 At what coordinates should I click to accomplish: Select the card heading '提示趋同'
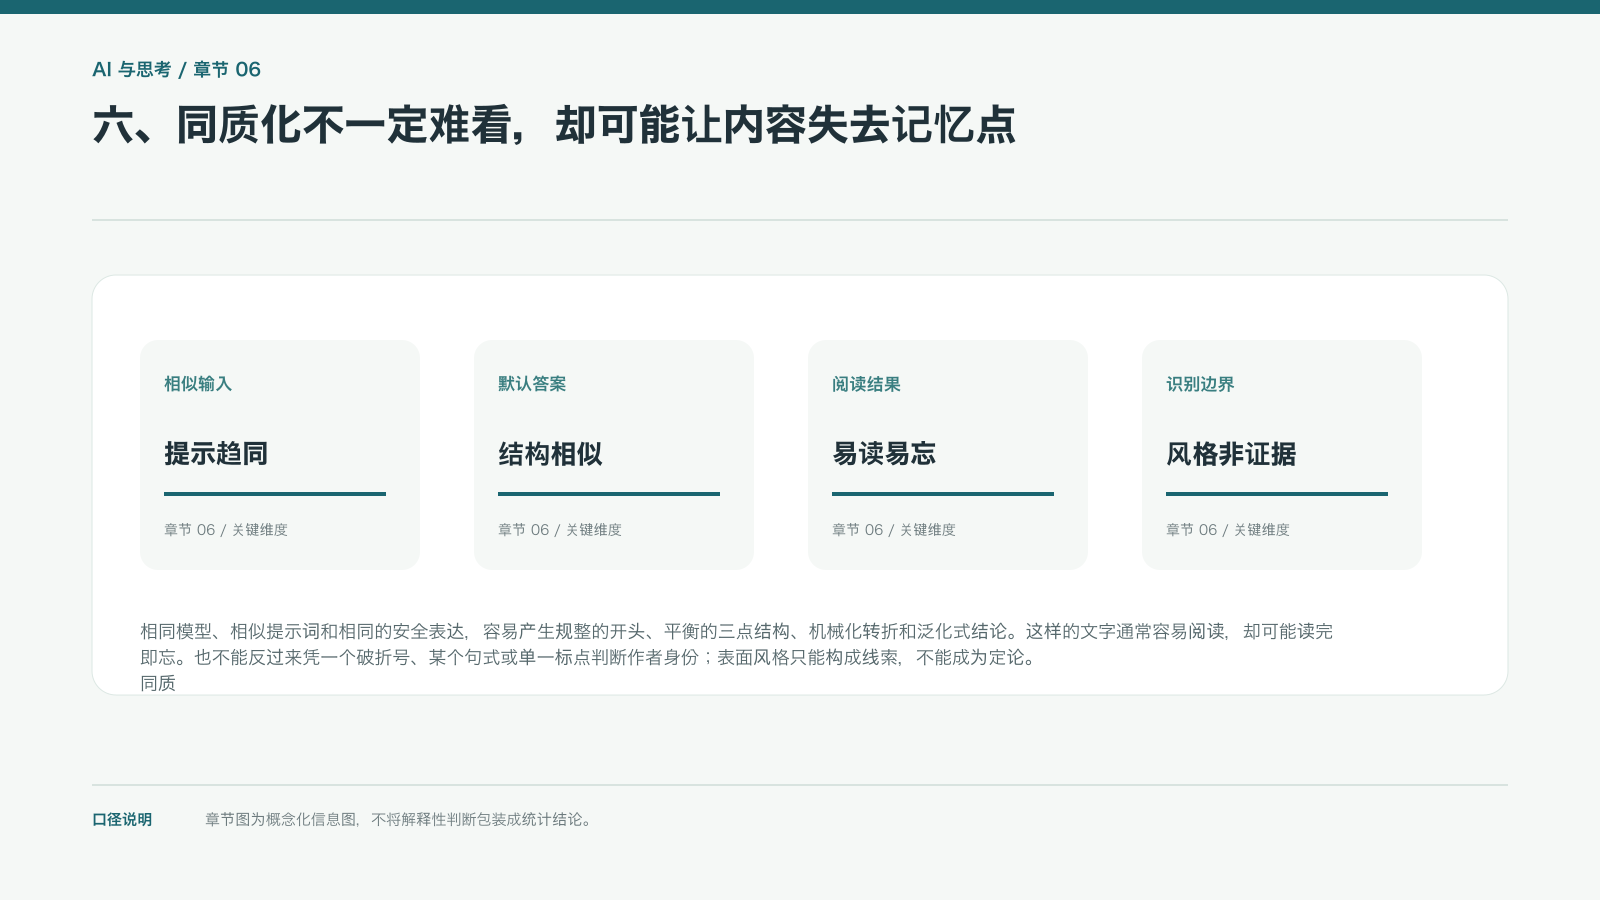coord(216,454)
